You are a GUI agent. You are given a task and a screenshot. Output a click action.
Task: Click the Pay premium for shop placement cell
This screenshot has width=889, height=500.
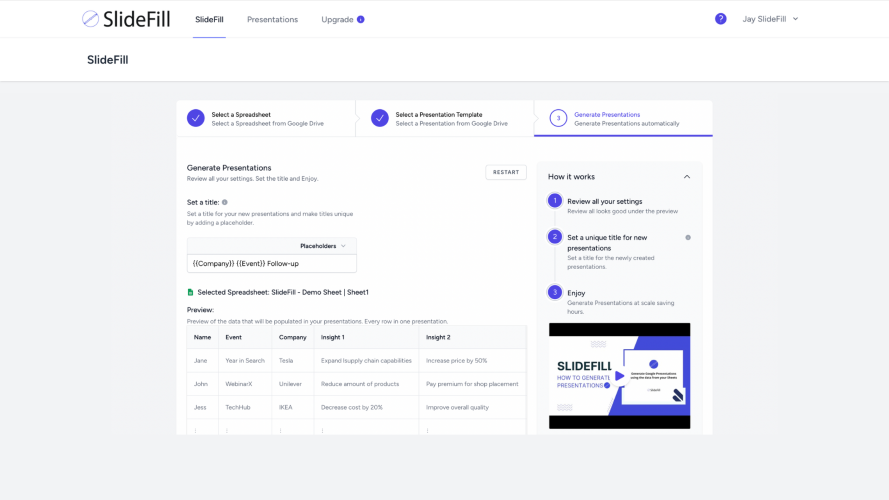[472, 384]
